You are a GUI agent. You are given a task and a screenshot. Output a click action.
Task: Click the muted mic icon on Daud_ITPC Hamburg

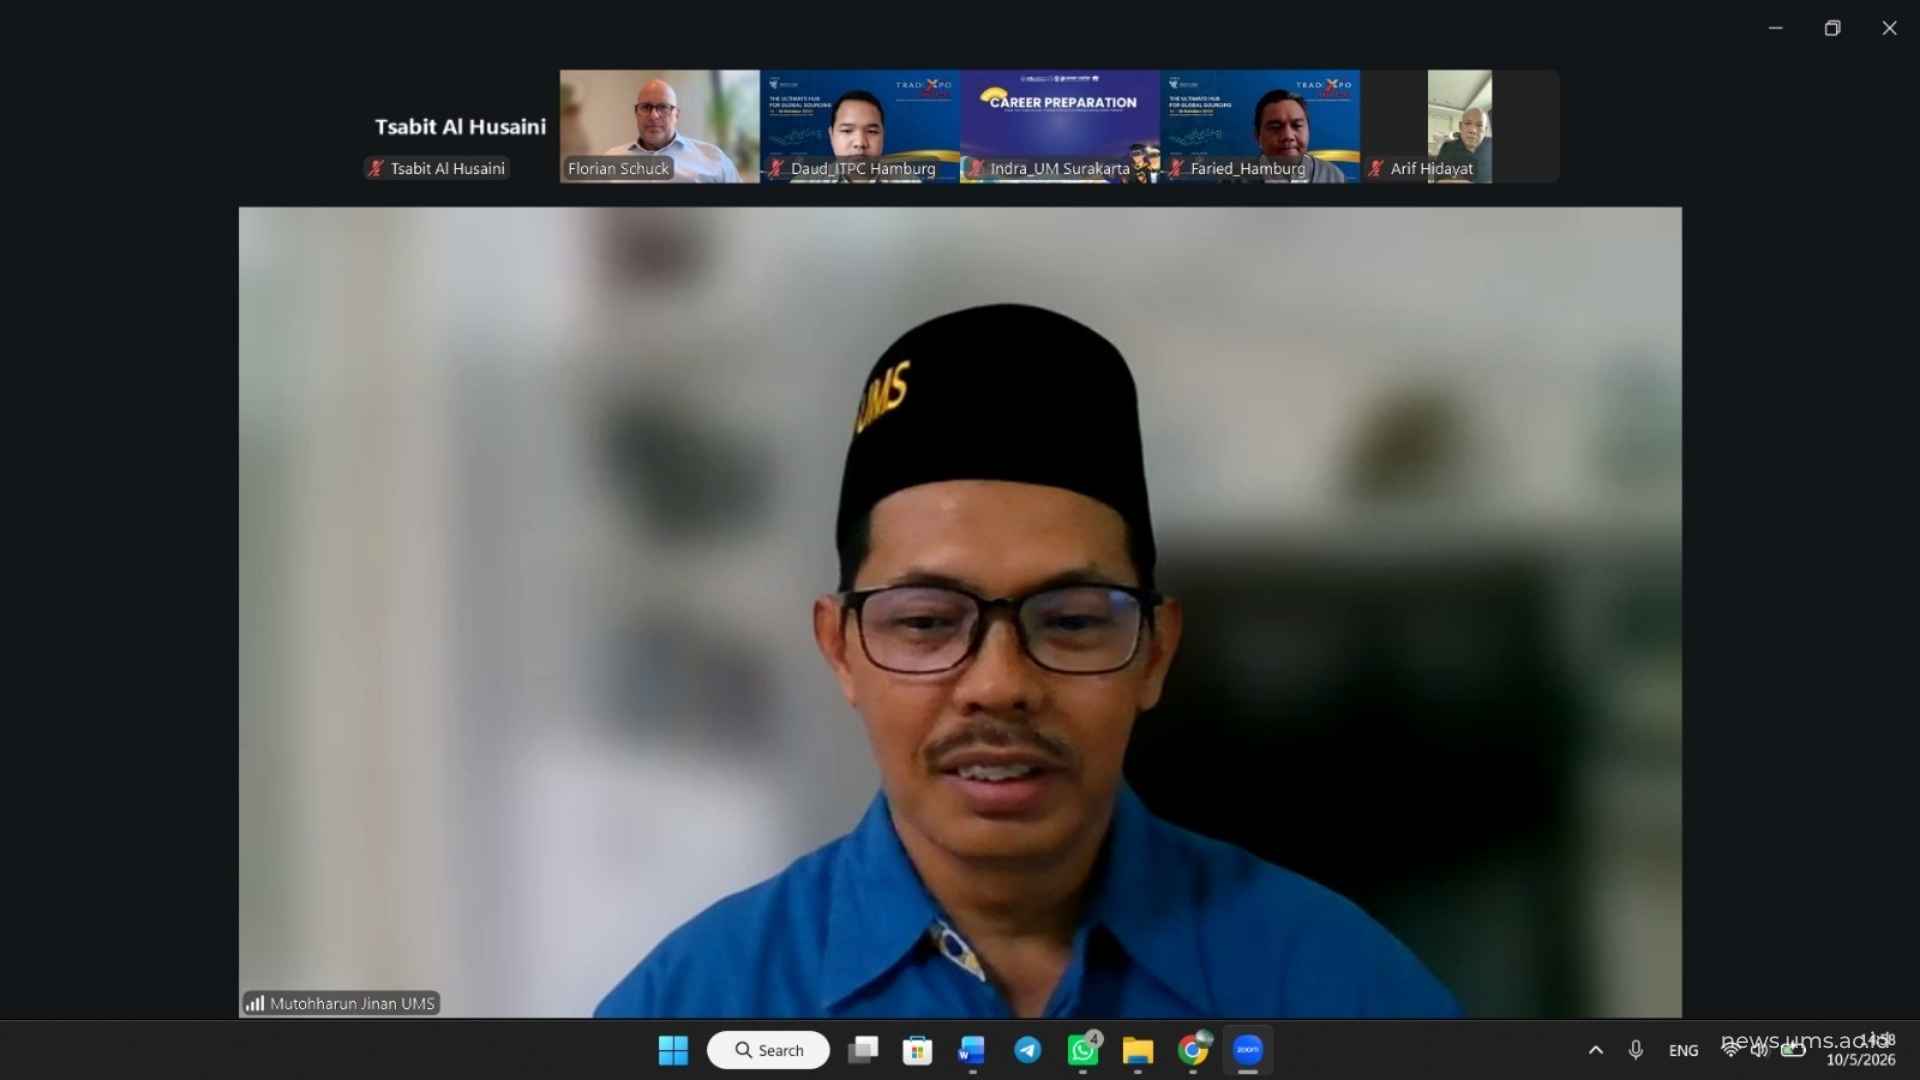tap(776, 169)
